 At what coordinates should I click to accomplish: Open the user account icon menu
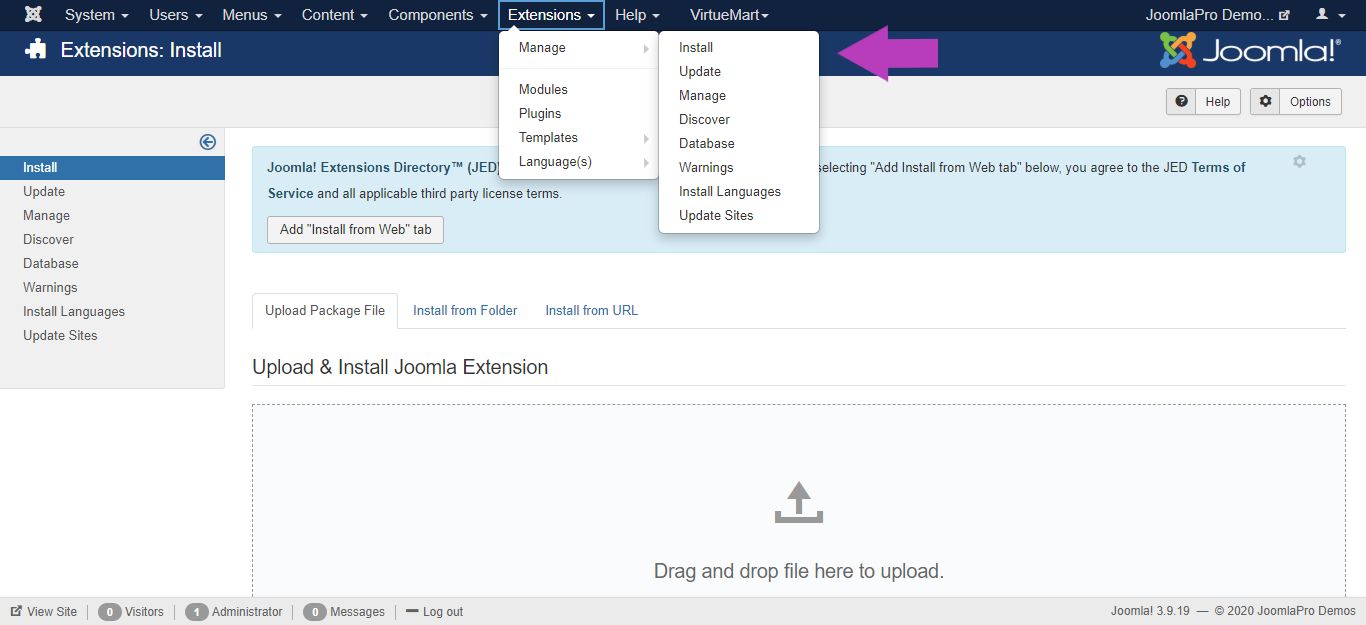click(x=1329, y=15)
